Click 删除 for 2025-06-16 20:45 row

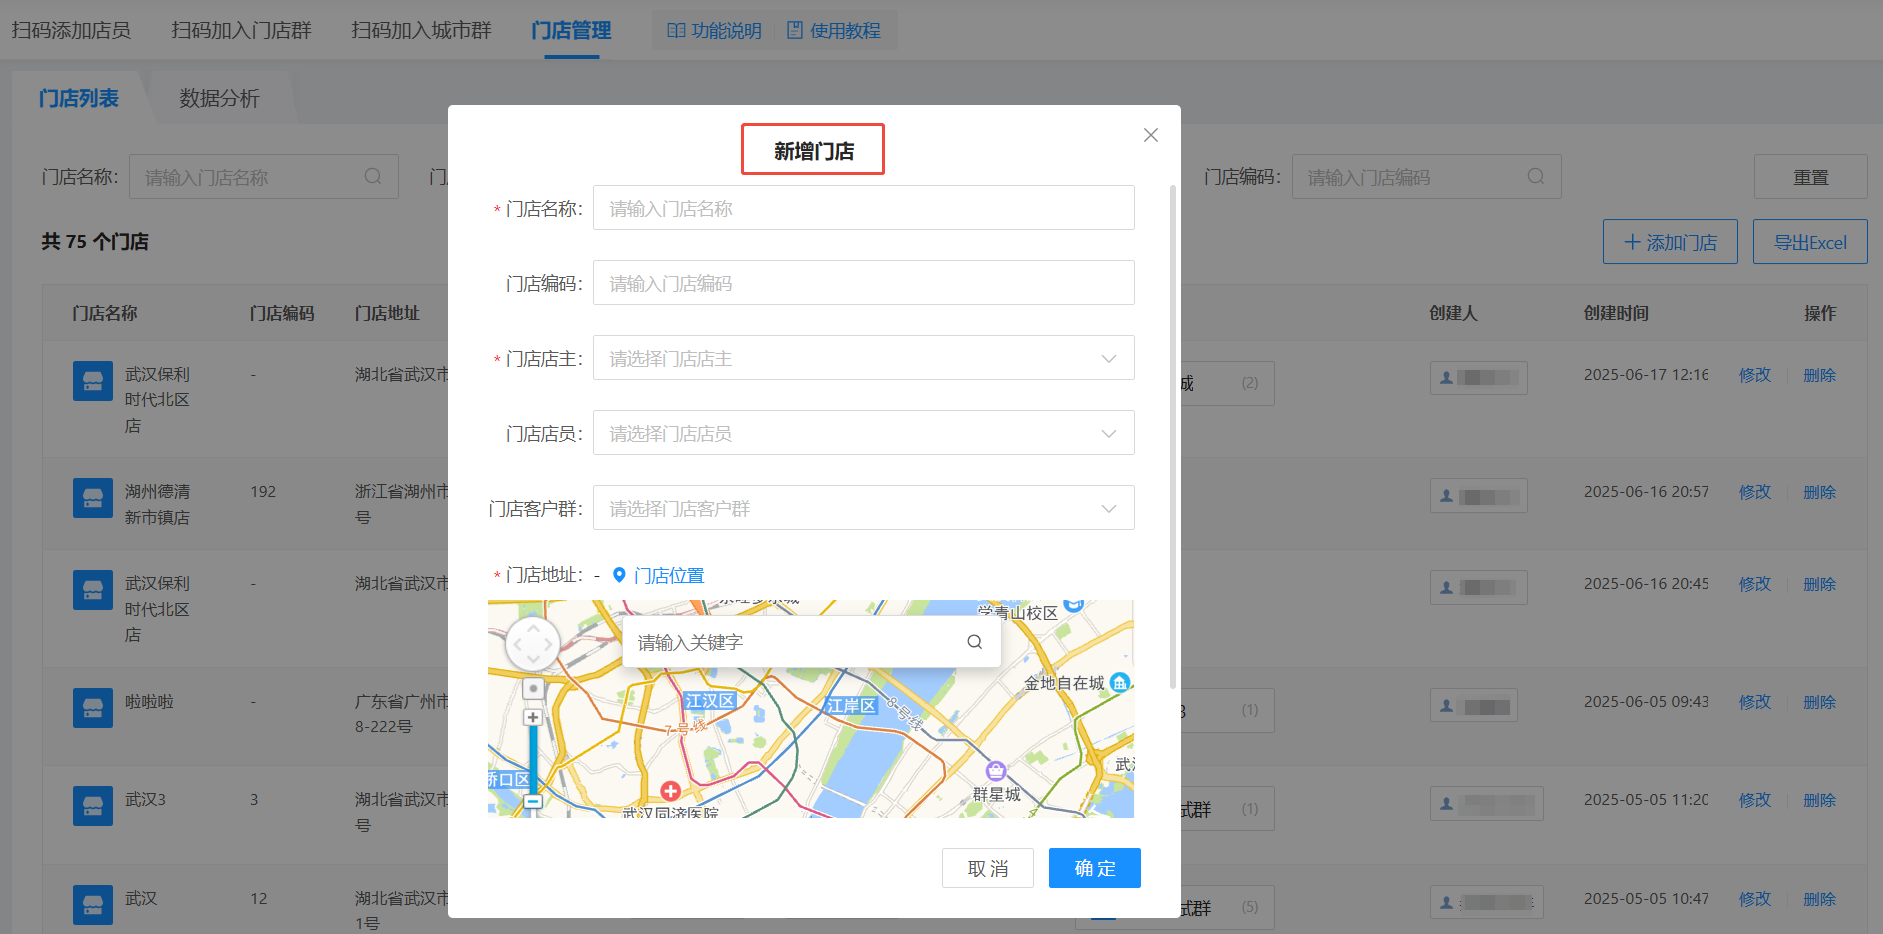click(1820, 584)
